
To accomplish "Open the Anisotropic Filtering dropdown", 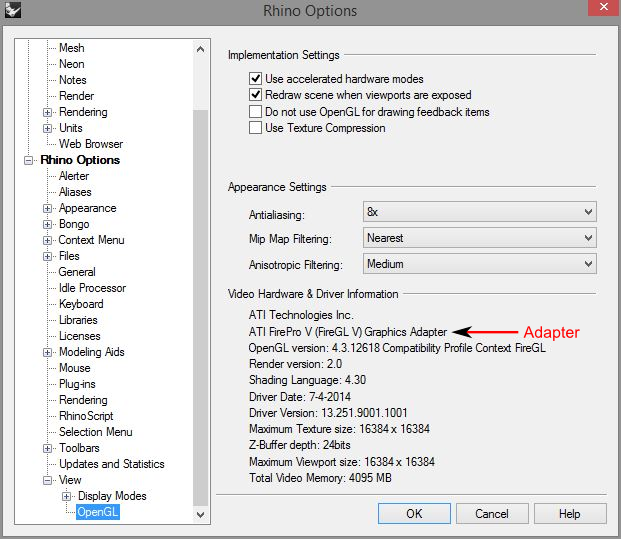I will 479,264.
